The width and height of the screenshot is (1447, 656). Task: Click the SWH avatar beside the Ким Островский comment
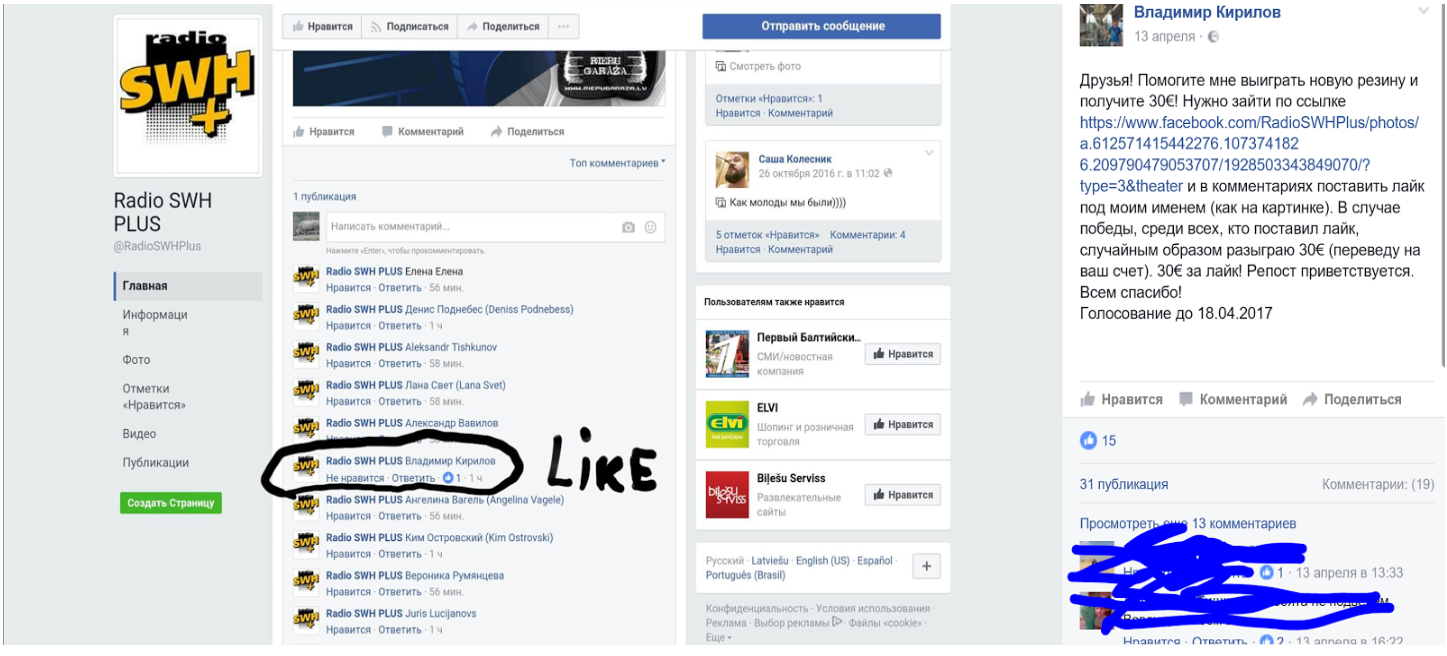click(x=306, y=544)
